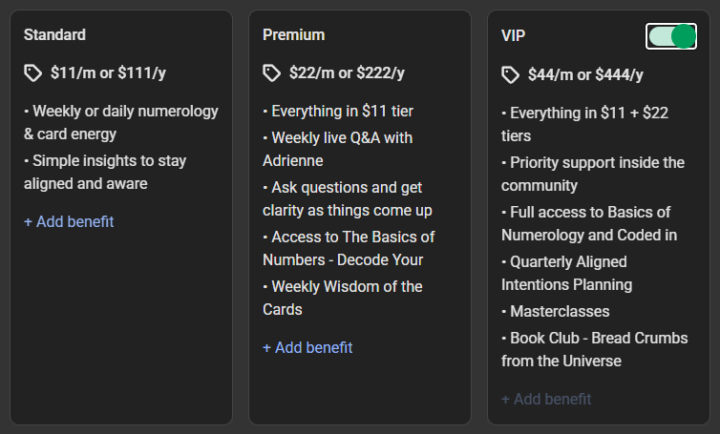Click the price tag icon on Premium card
This screenshot has height=434, width=720.
272,73
